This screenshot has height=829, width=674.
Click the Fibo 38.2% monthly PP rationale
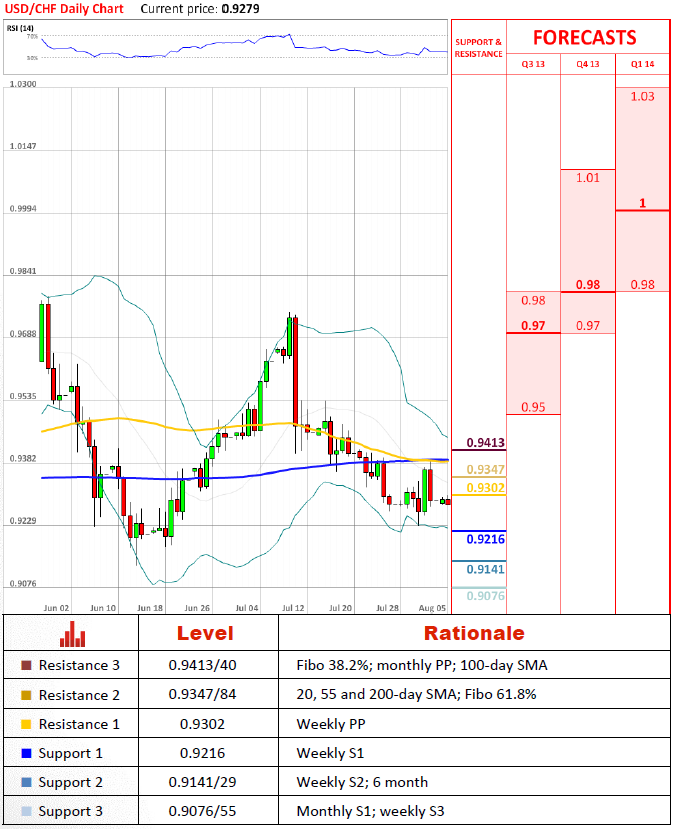[x=422, y=665]
